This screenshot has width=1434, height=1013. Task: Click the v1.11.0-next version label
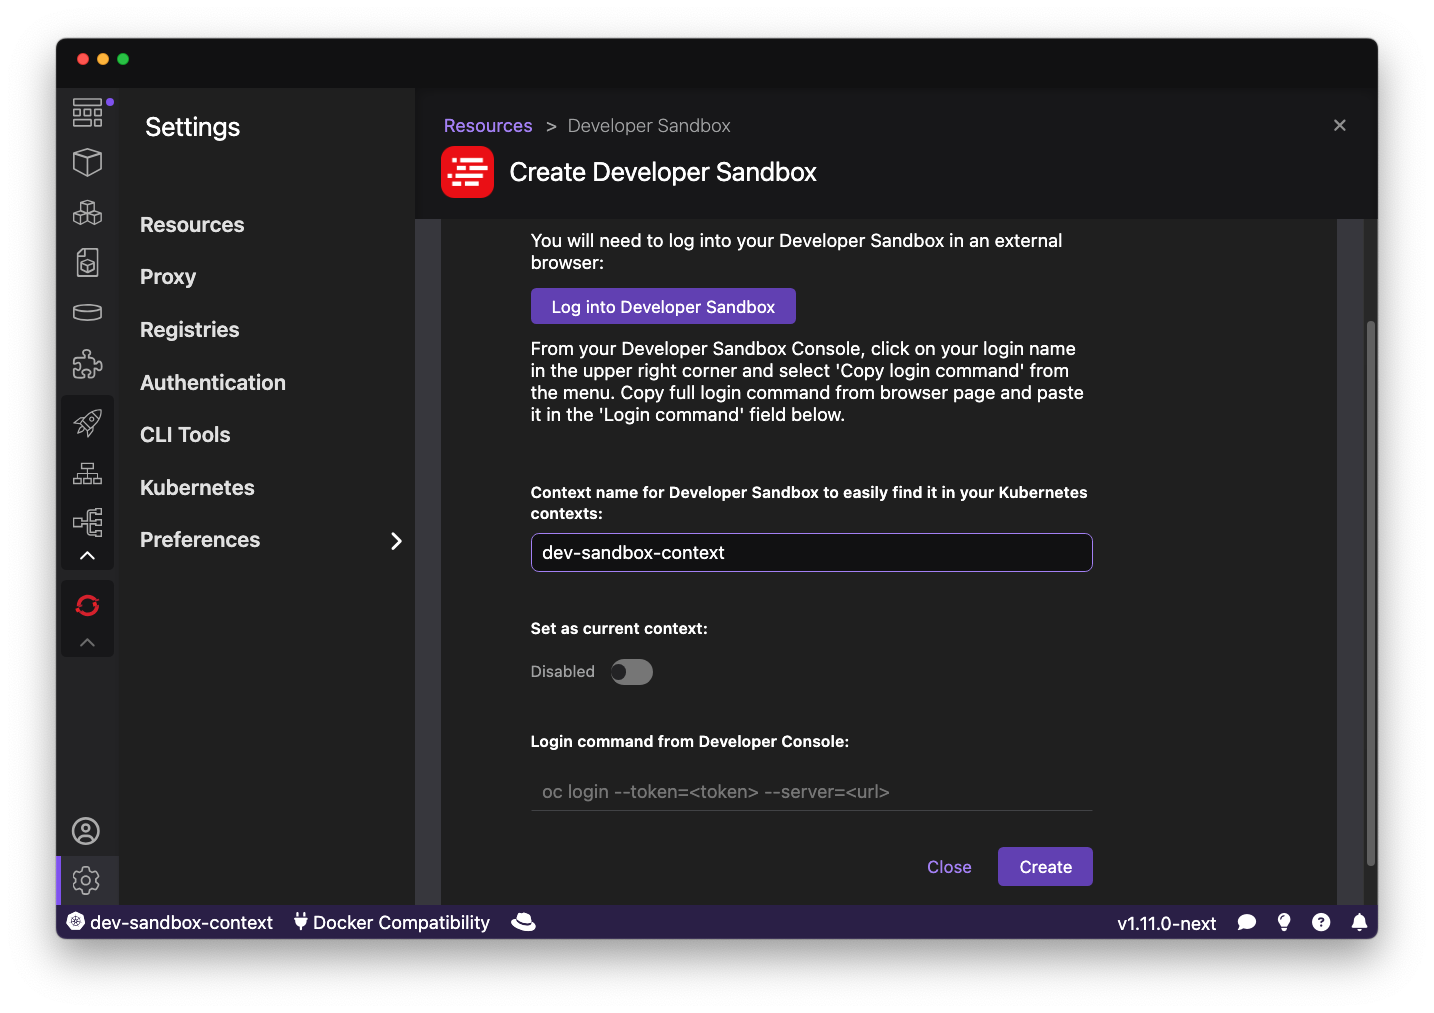tap(1166, 923)
